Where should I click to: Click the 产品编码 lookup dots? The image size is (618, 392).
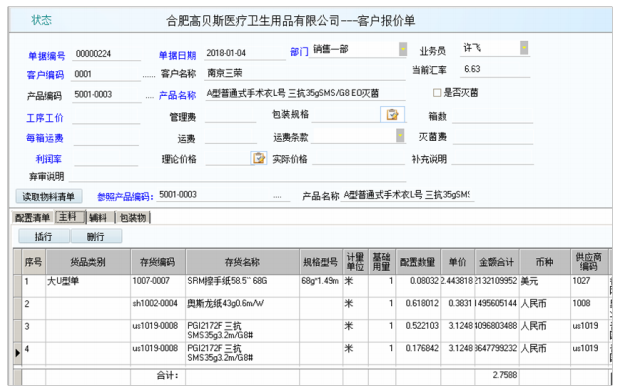pyautogui.click(x=149, y=97)
